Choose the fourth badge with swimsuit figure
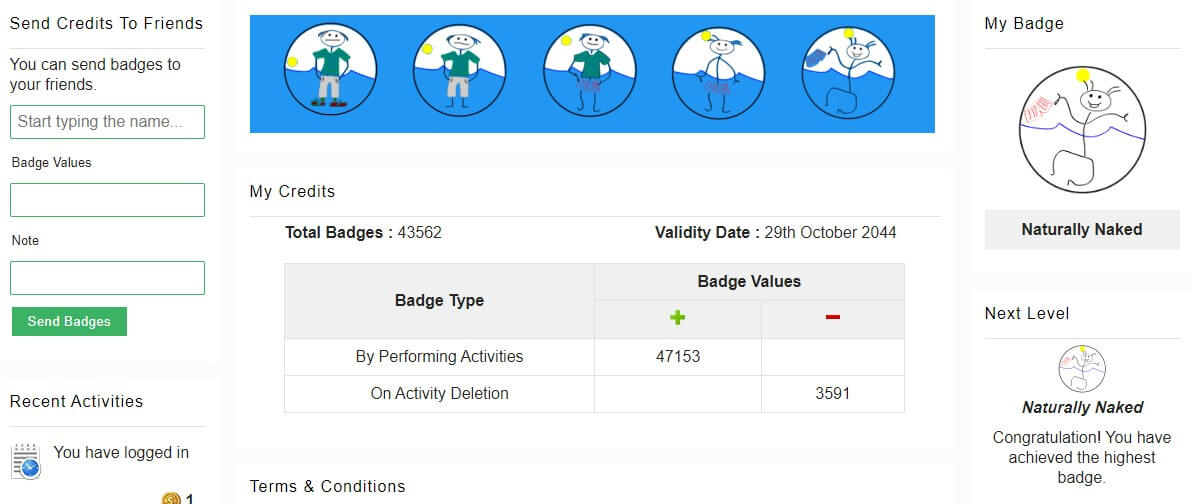 pos(719,73)
